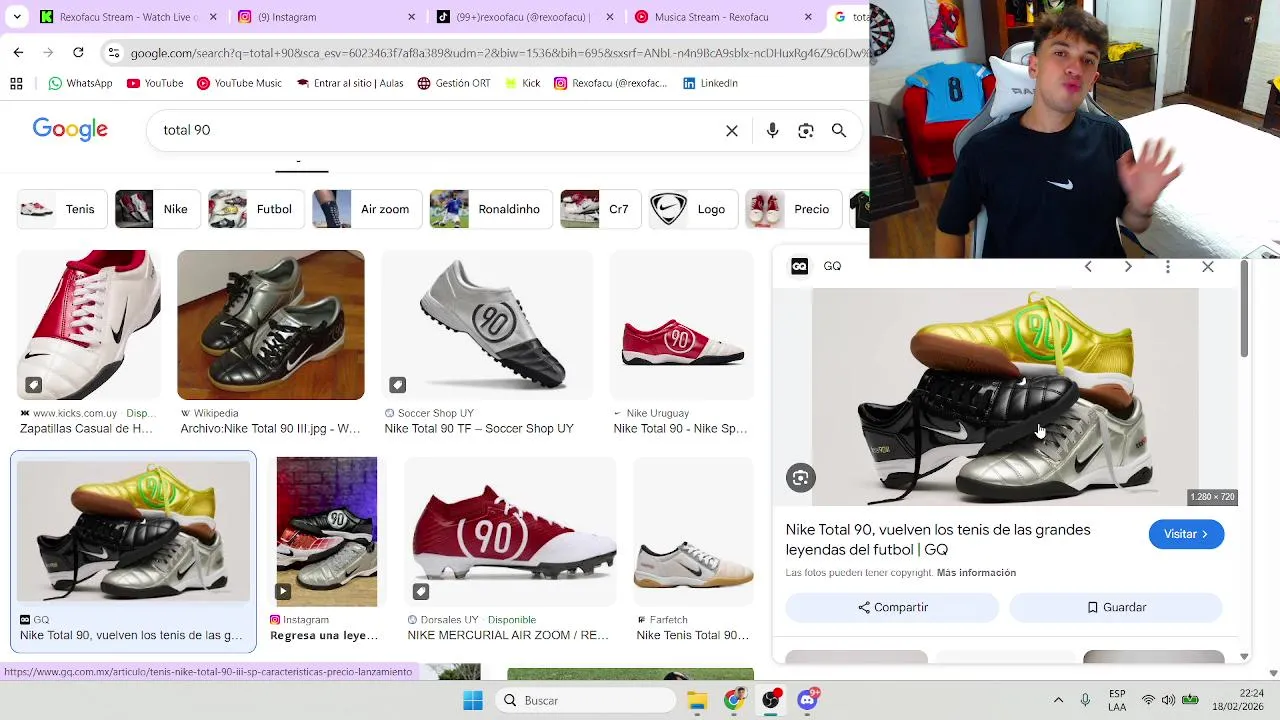Open tab search dropdown in Chrome

(x=16, y=17)
